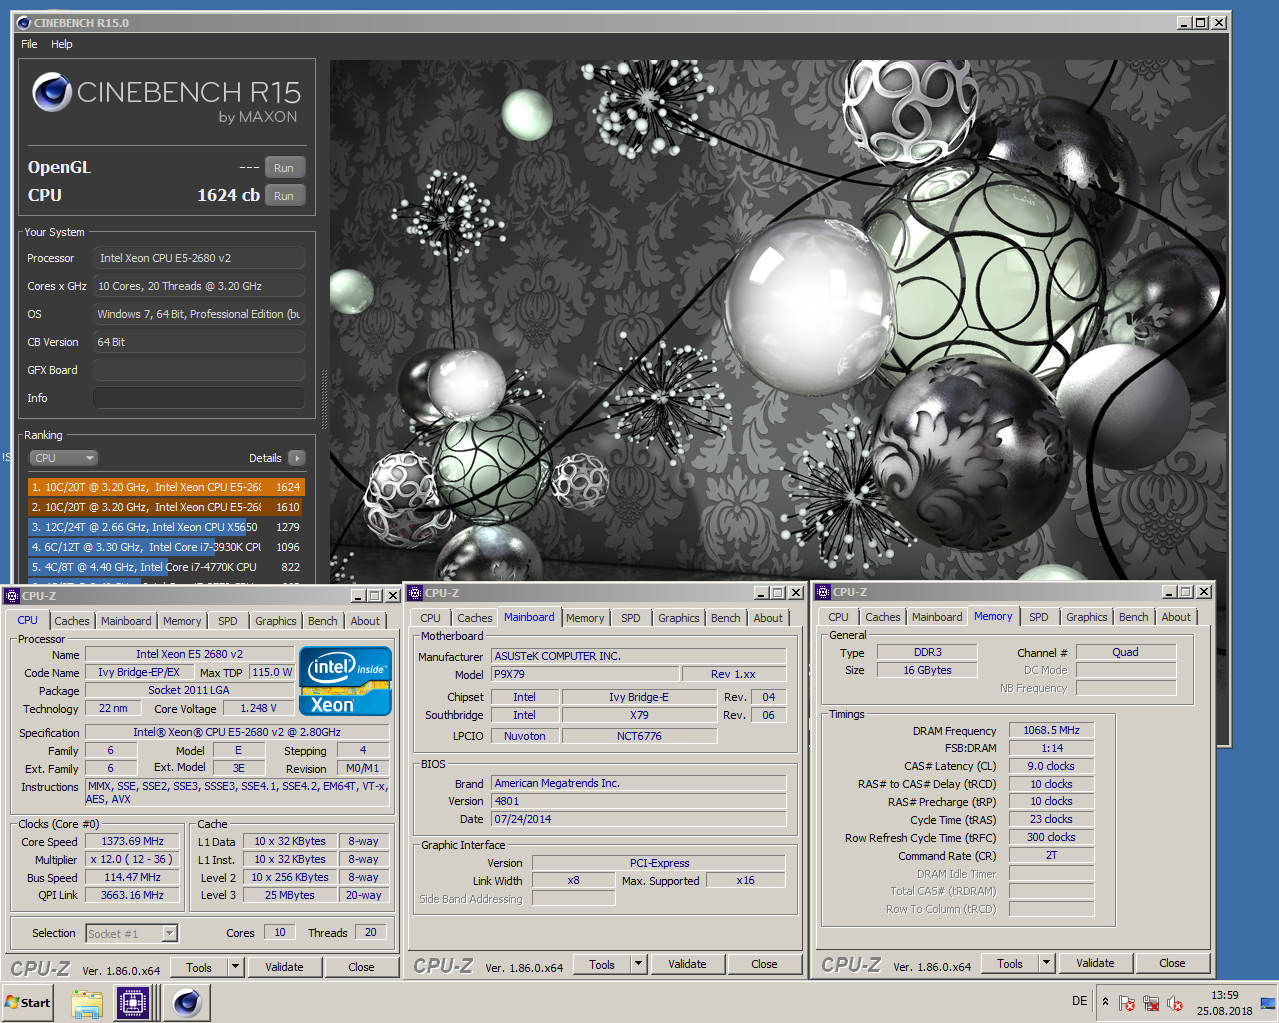Screen dimensions: 1279x1023
Task: Open SPD tab in left CPU-Z window
Action: [x=228, y=621]
